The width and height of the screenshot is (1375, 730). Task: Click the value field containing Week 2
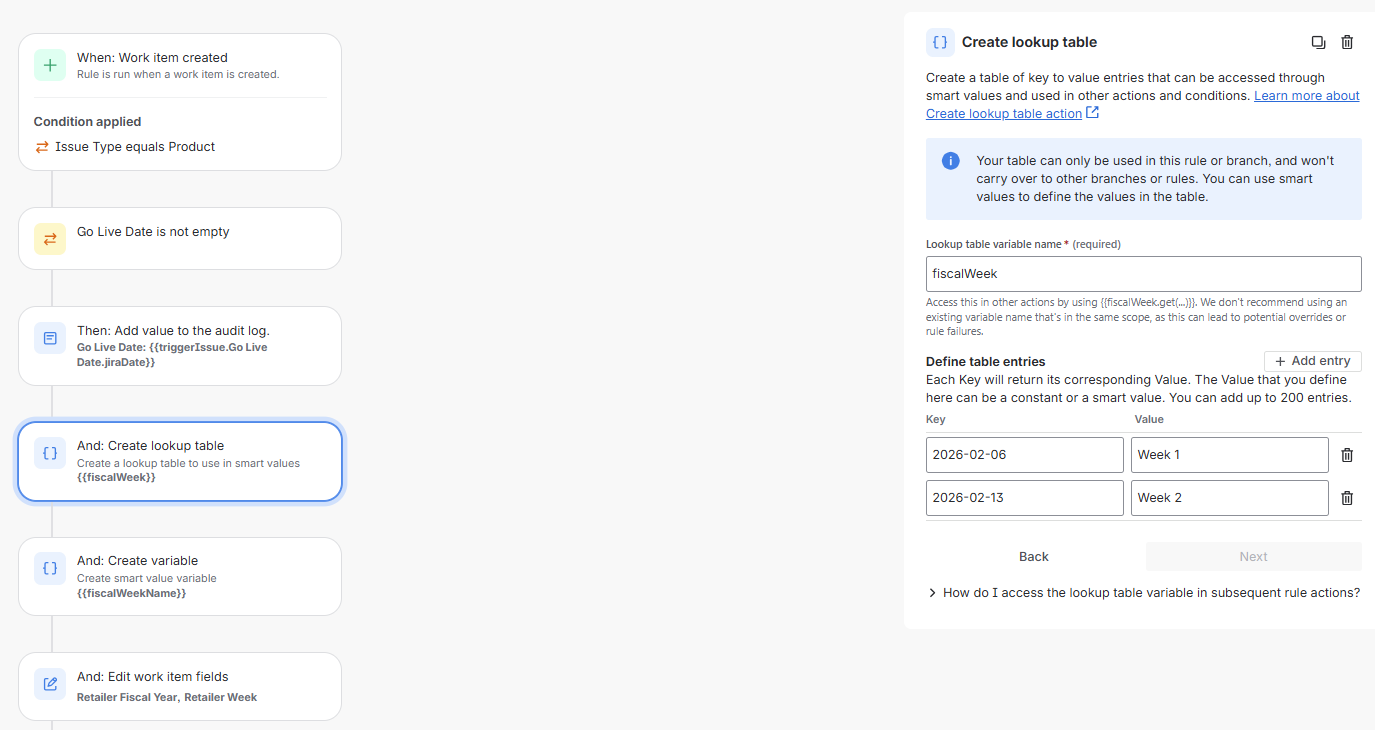pyautogui.click(x=1229, y=498)
